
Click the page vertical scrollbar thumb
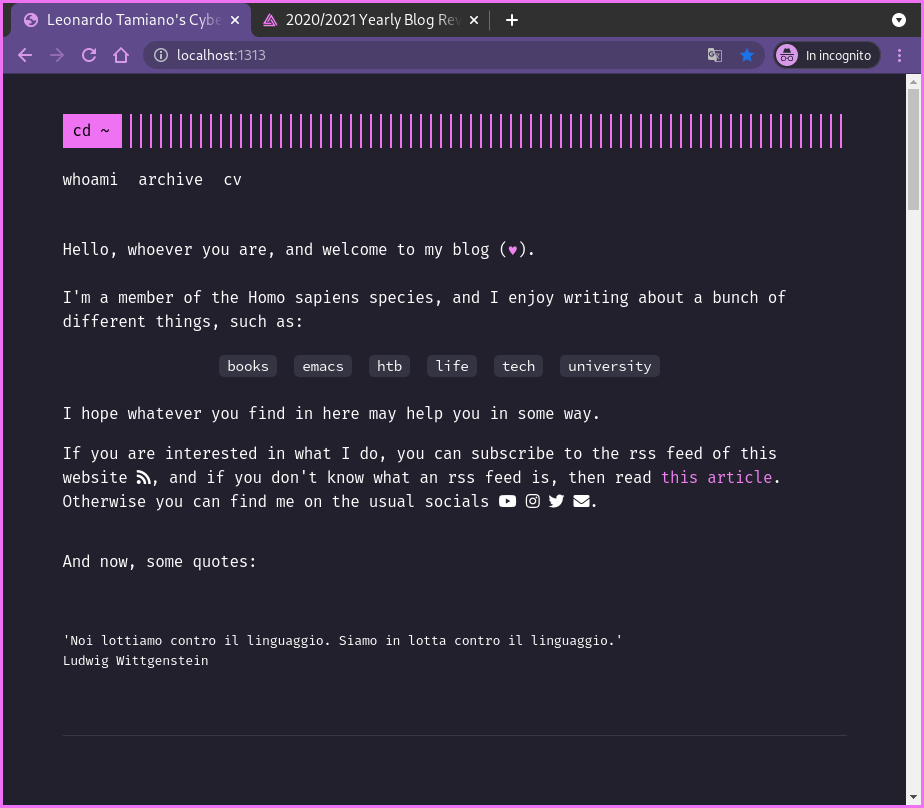(x=913, y=149)
